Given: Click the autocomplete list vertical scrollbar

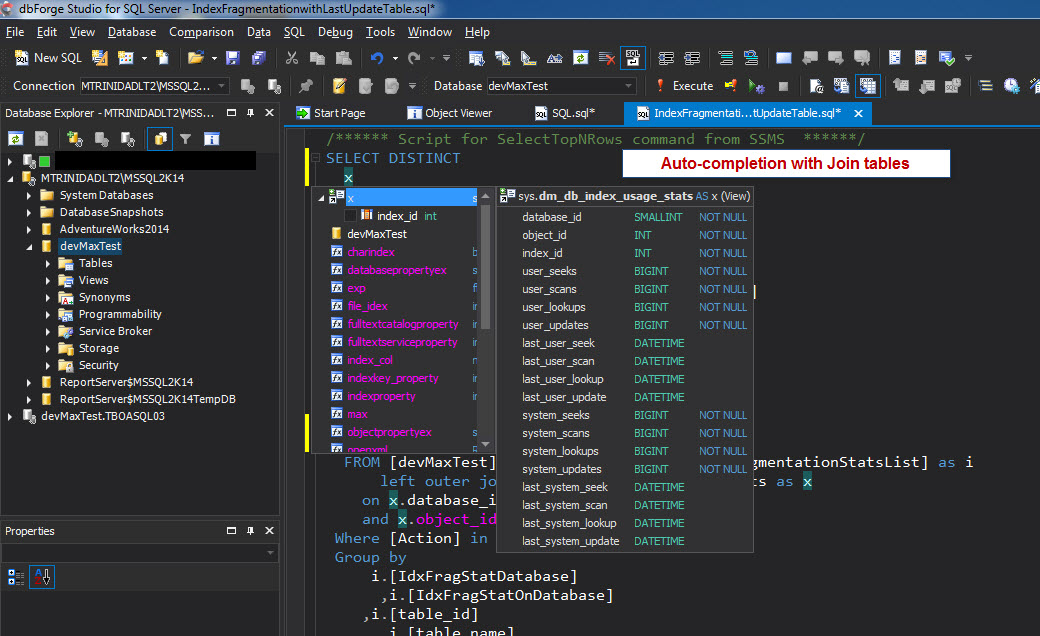Looking at the screenshot, I should (486, 265).
